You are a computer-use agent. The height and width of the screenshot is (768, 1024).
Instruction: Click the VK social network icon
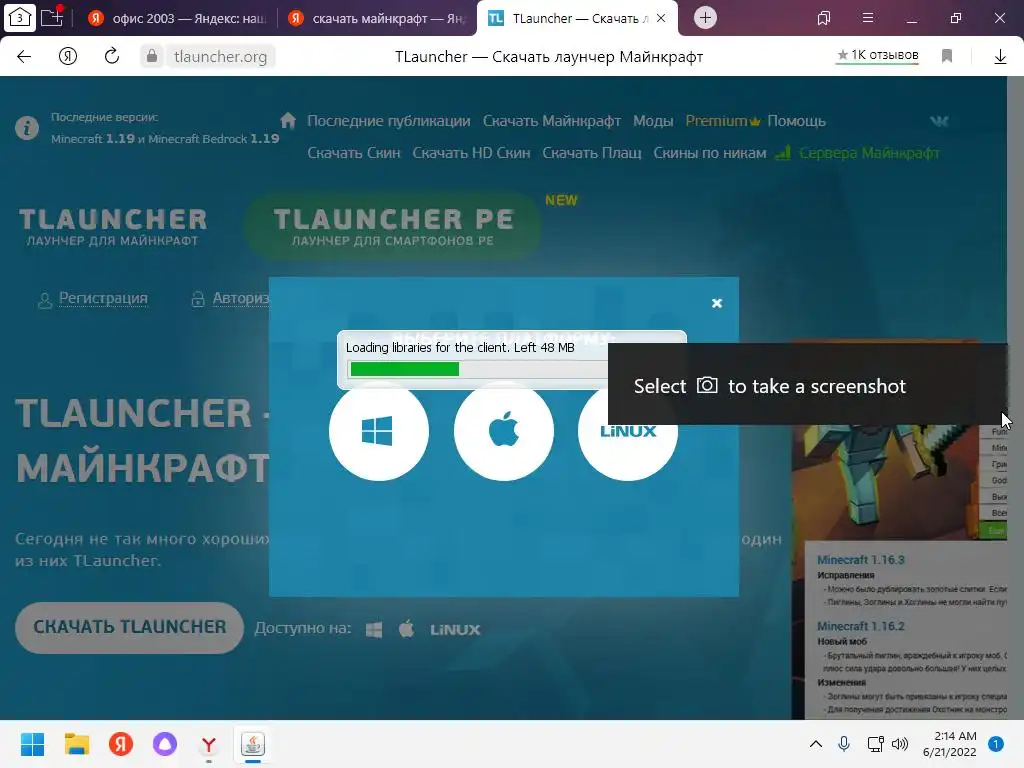point(939,121)
